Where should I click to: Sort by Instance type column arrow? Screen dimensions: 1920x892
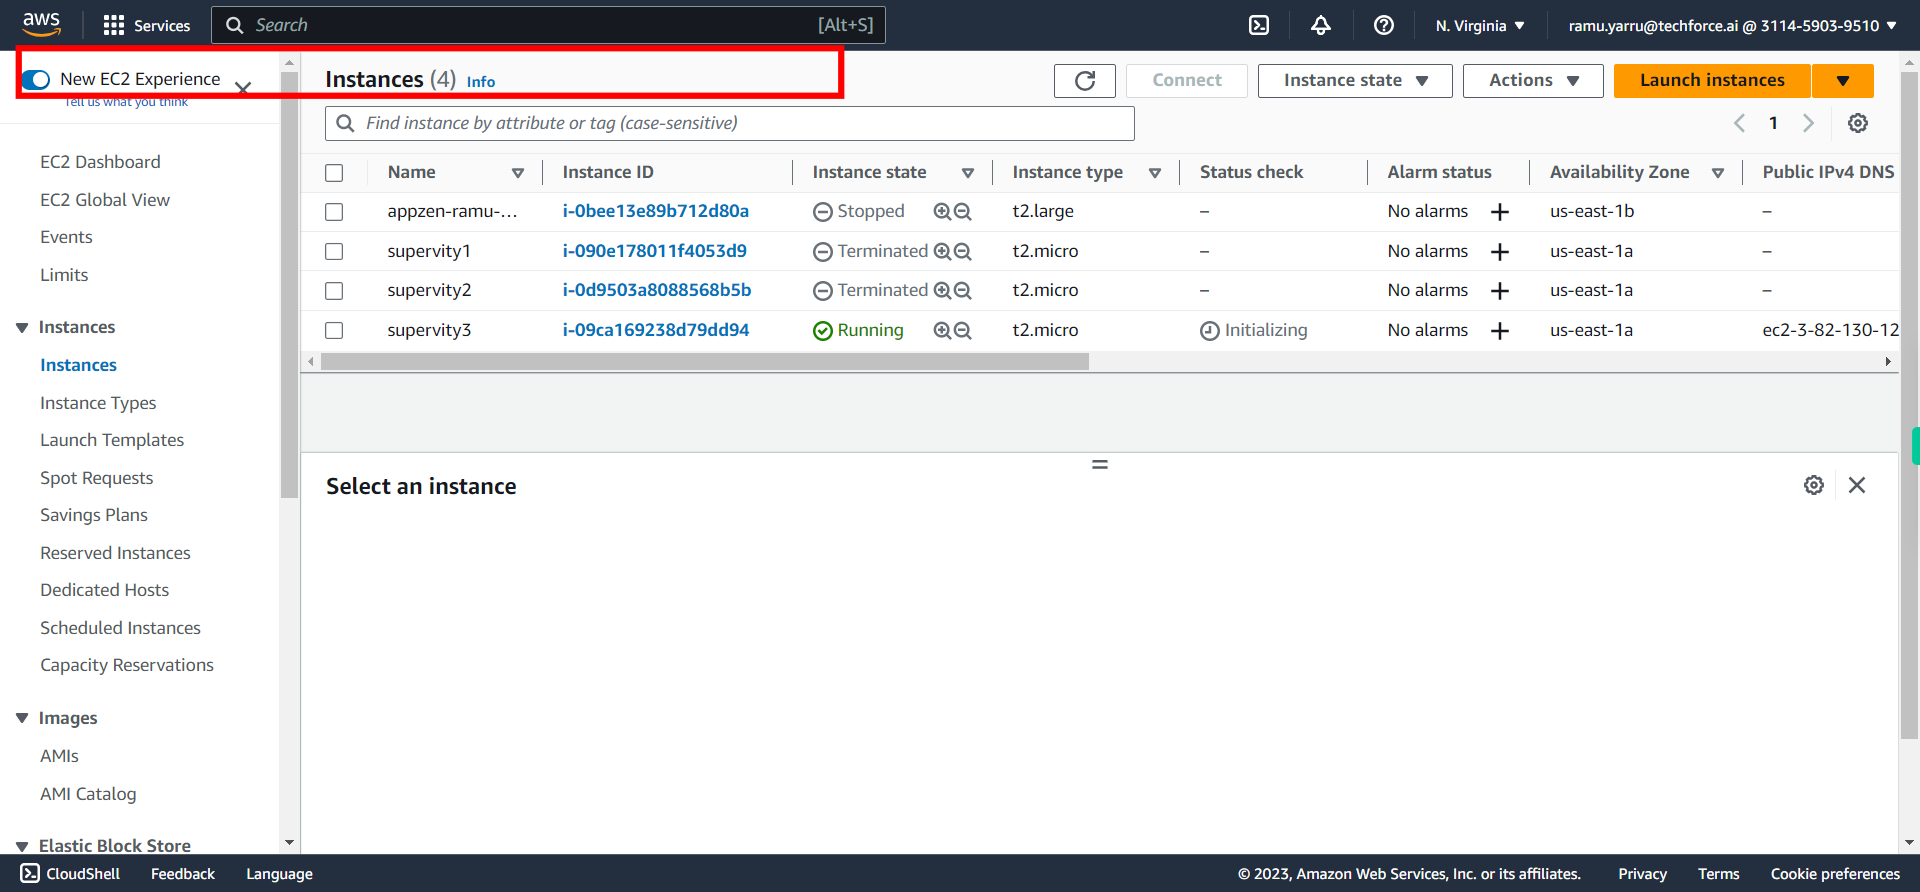pos(1155,173)
